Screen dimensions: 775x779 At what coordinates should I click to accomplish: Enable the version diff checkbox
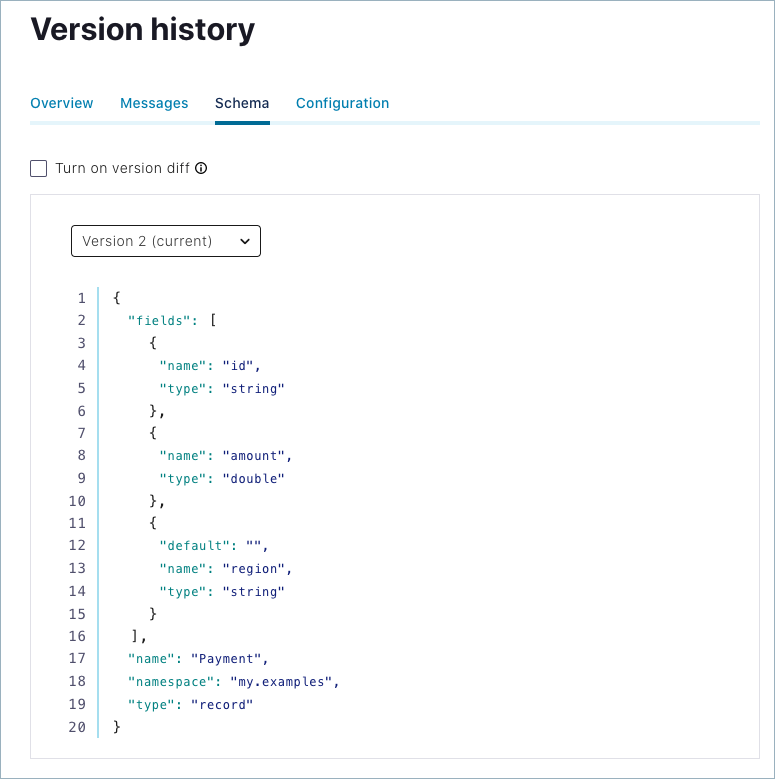click(39, 168)
